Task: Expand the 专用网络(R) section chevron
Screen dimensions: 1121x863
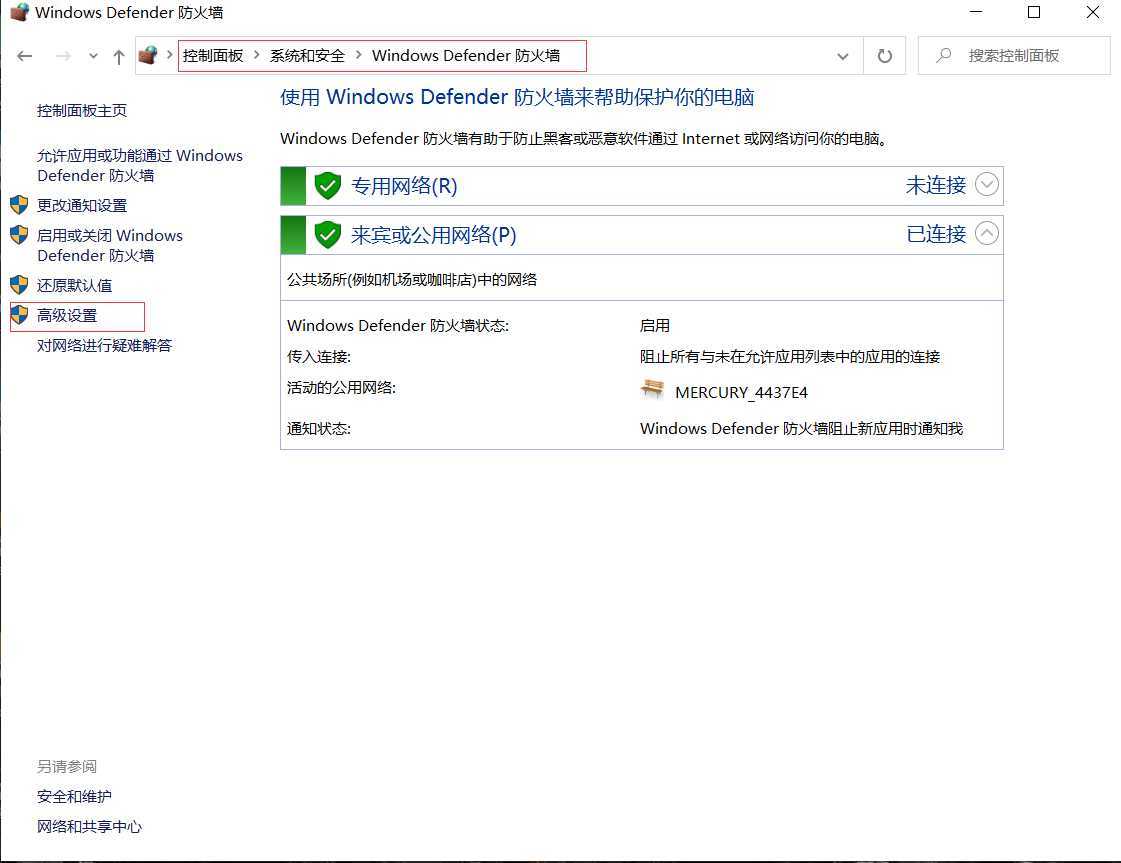Action: pos(987,184)
